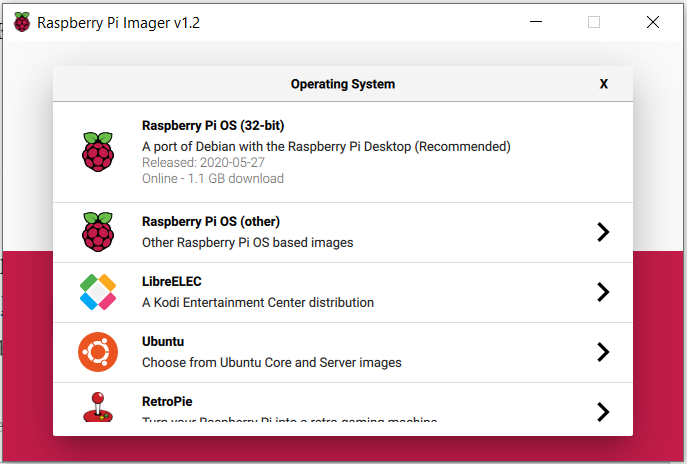The height and width of the screenshot is (464, 687).
Task: Click the orange Ubuntu logo icon
Action: coord(98,352)
